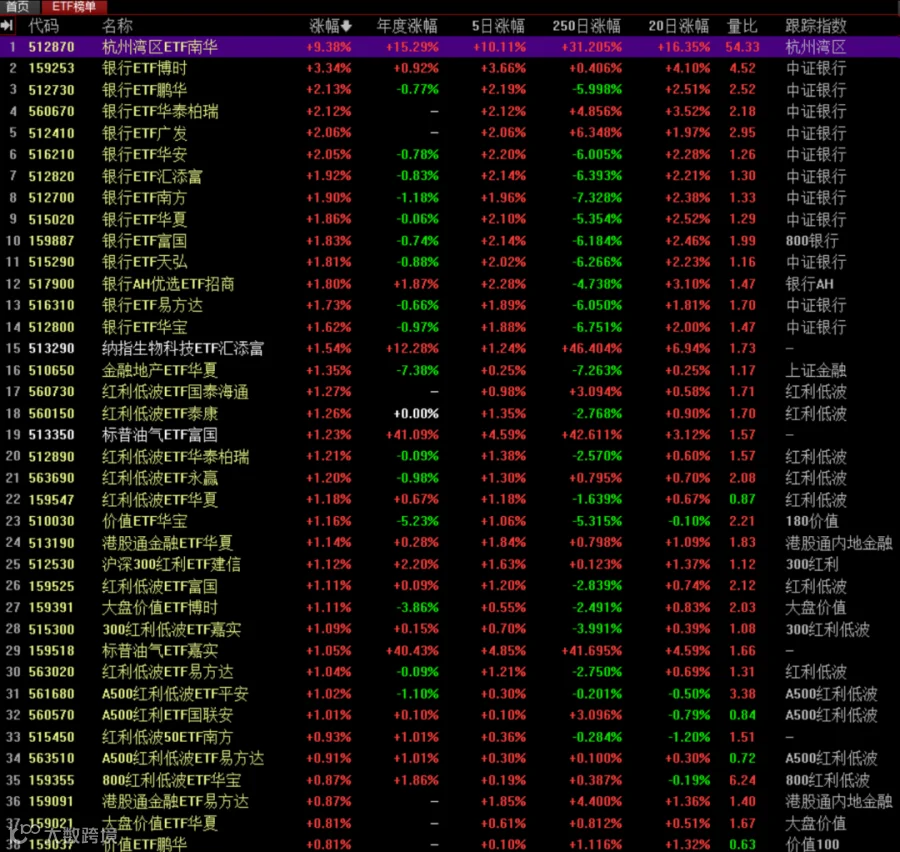This screenshot has width=900, height=852.
Task: Sort by 20日涨幅 column header
Action: (x=678, y=26)
